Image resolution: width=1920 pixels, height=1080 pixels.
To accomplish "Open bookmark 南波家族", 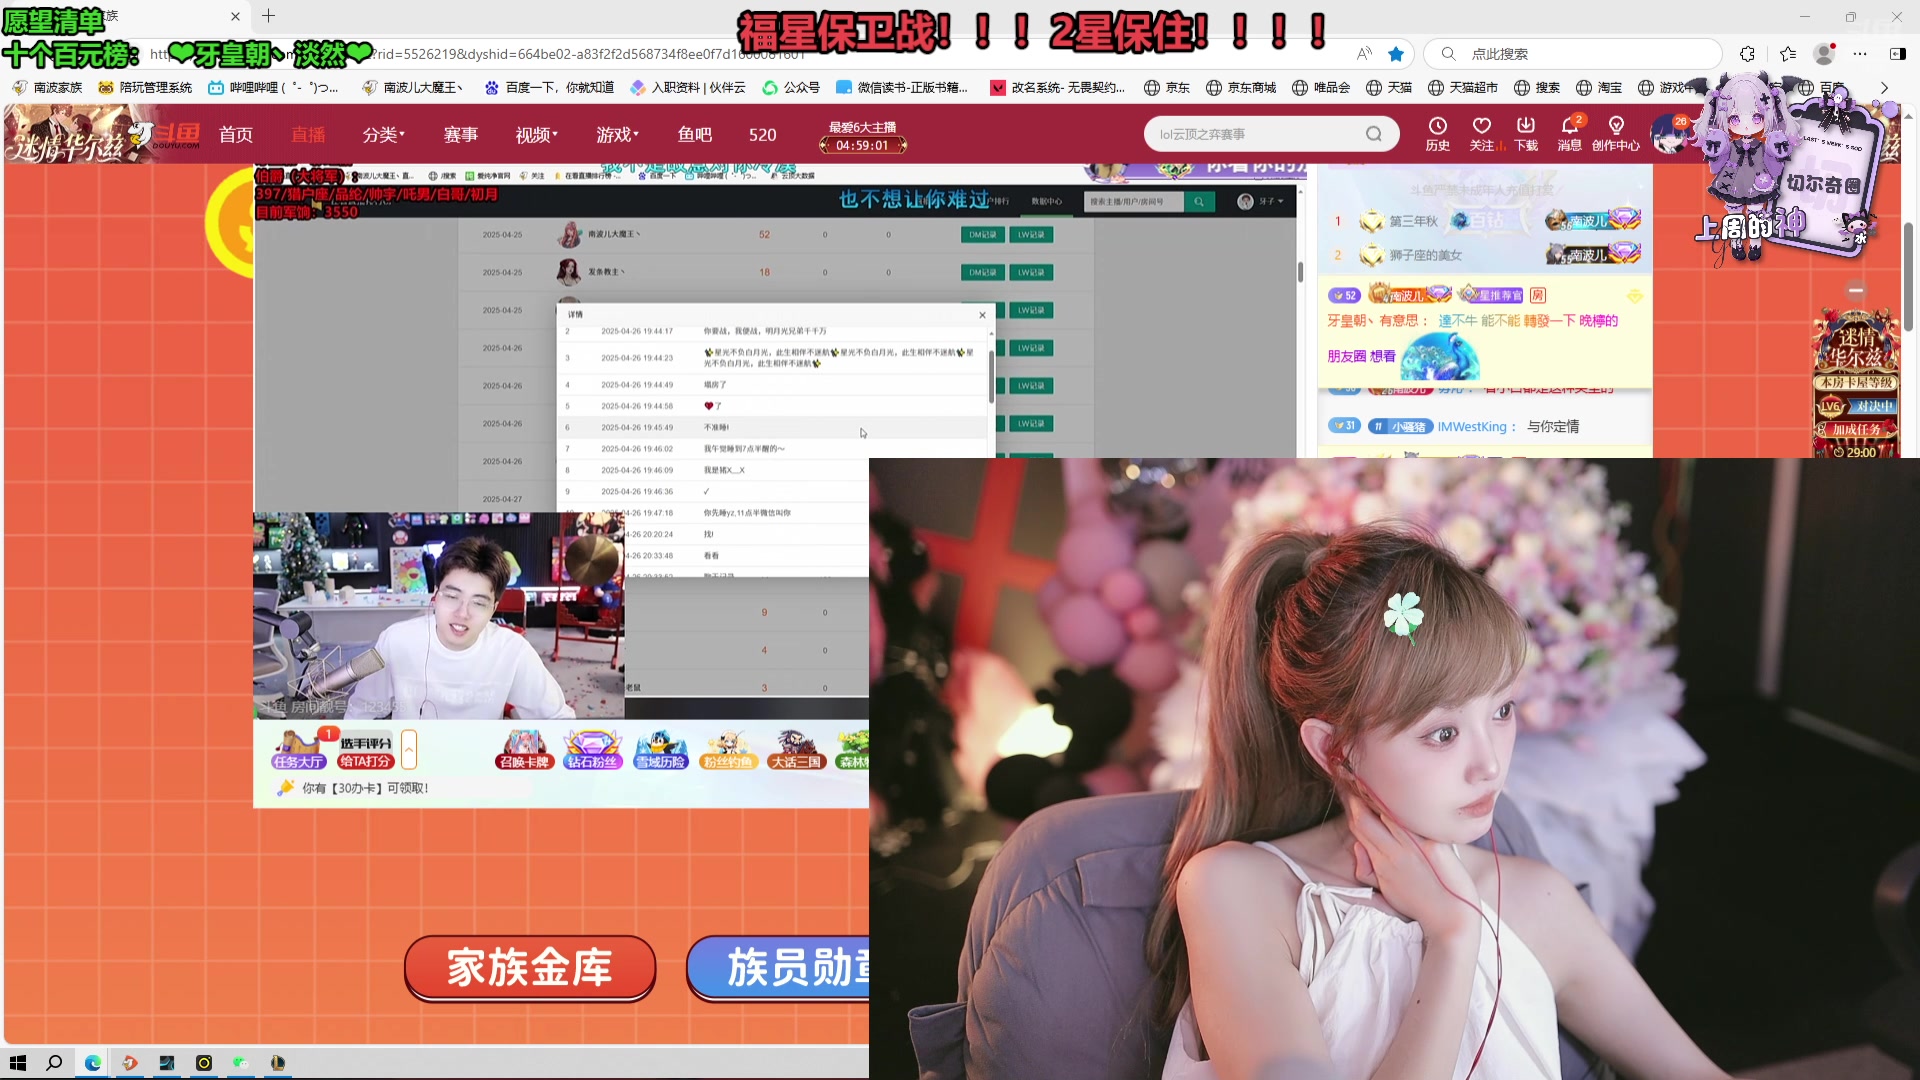I will pos(47,88).
